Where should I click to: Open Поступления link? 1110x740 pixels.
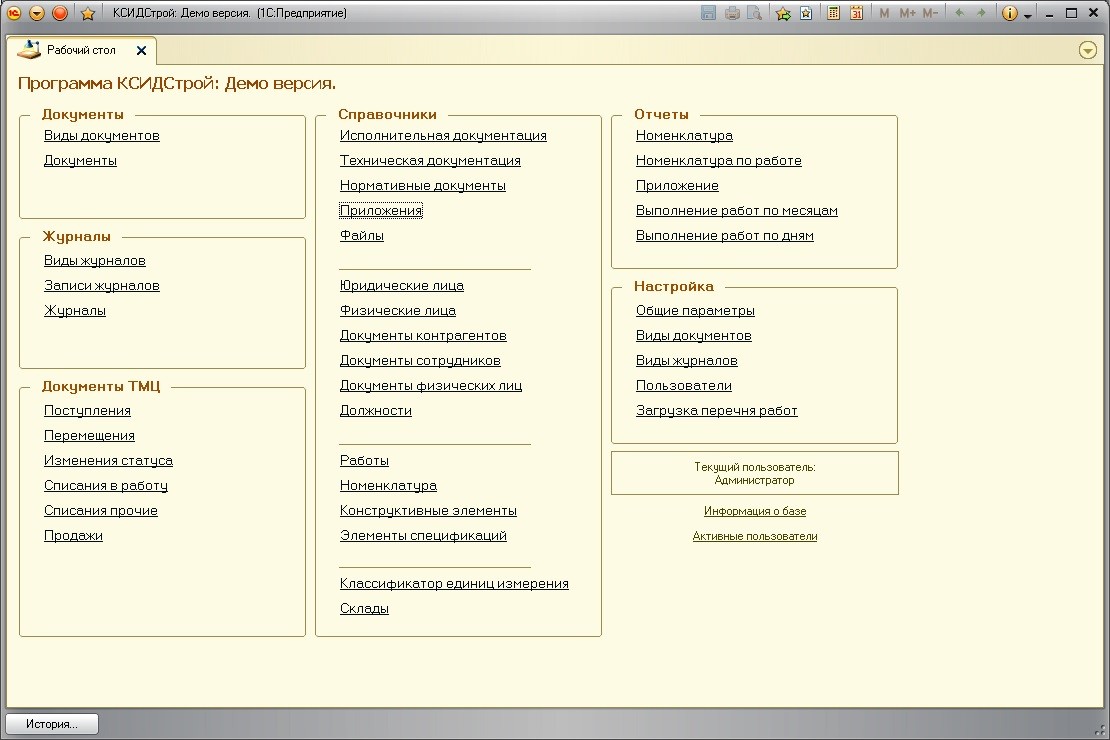pyautogui.click(x=87, y=411)
